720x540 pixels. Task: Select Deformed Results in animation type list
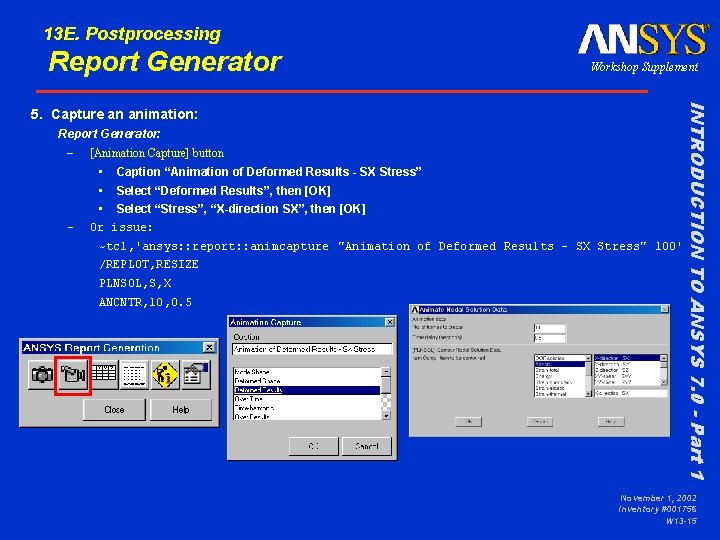(307, 390)
